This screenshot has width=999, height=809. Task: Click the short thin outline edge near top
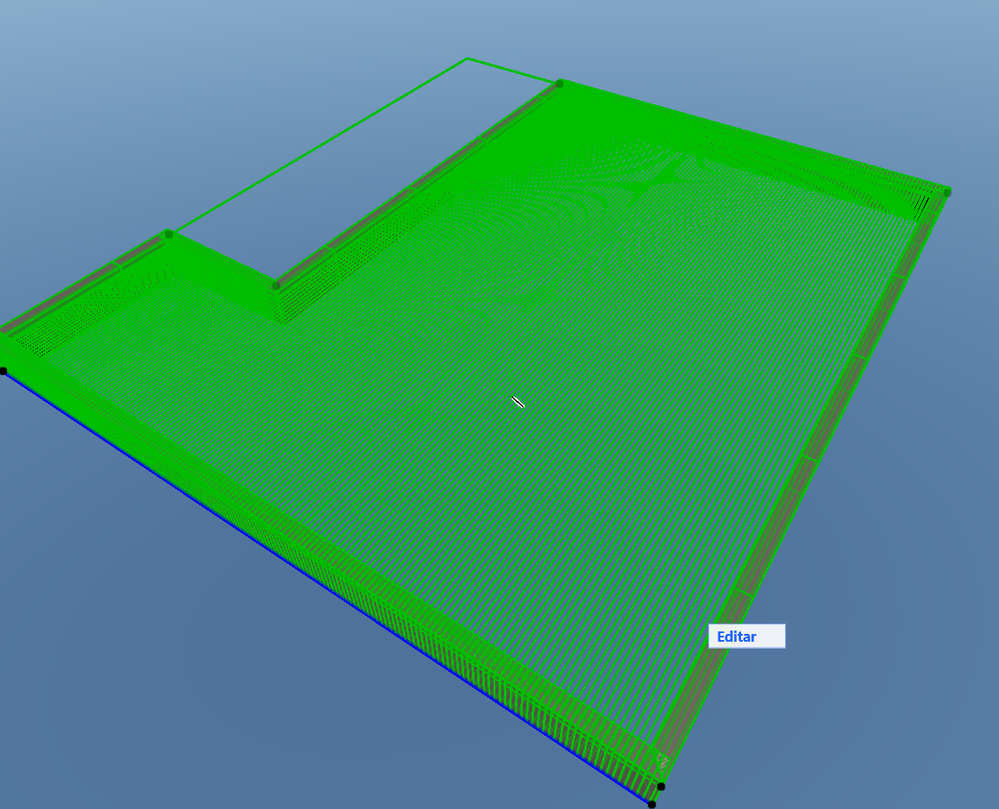(514, 71)
